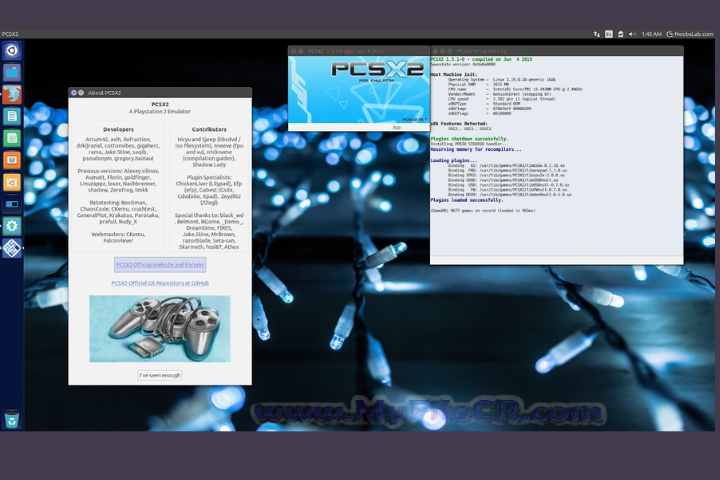Open the keyboard layout indicator
Viewport: 720px width, 480px height.
point(608,34)
